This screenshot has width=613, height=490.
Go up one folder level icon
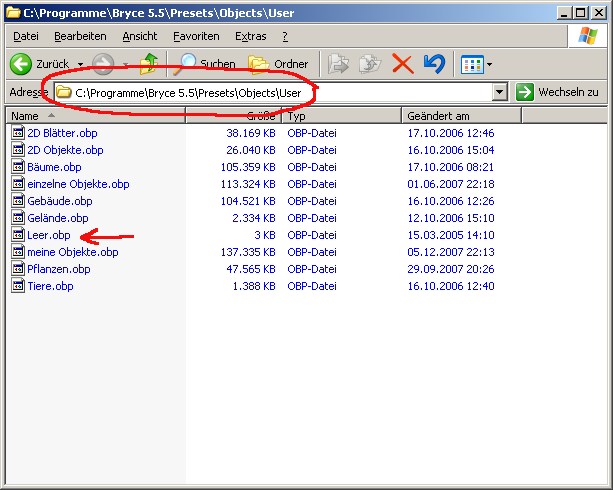[149, 64]
